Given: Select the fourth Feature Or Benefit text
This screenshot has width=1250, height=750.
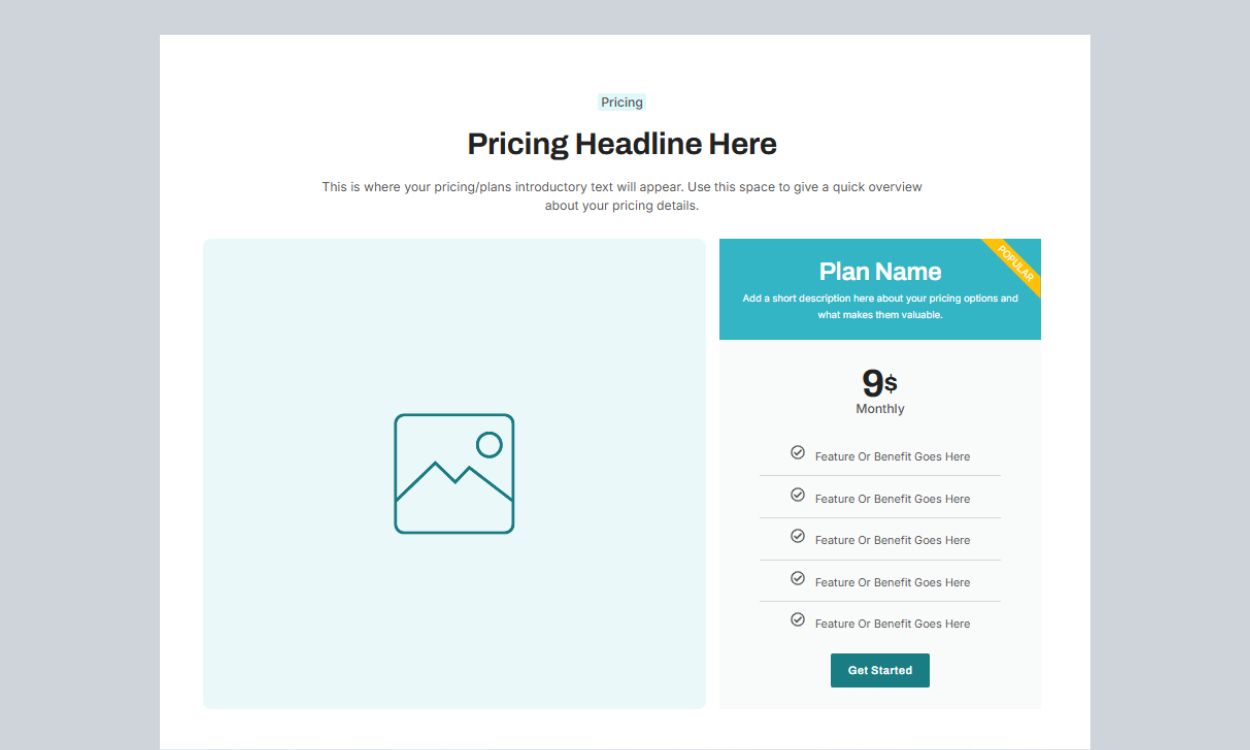Looking at the screenshot, I should point(892,582).
